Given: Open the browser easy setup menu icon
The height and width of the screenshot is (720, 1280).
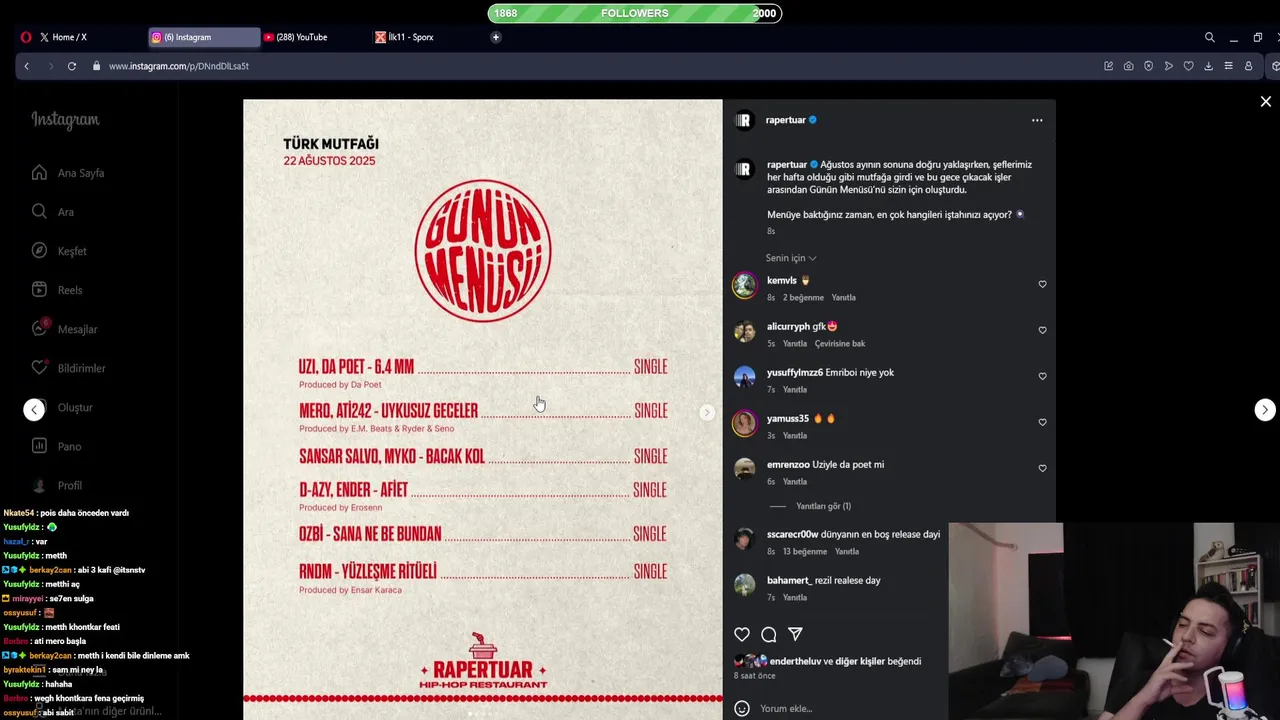Looking at the screenshot, I should point(1228,66).
